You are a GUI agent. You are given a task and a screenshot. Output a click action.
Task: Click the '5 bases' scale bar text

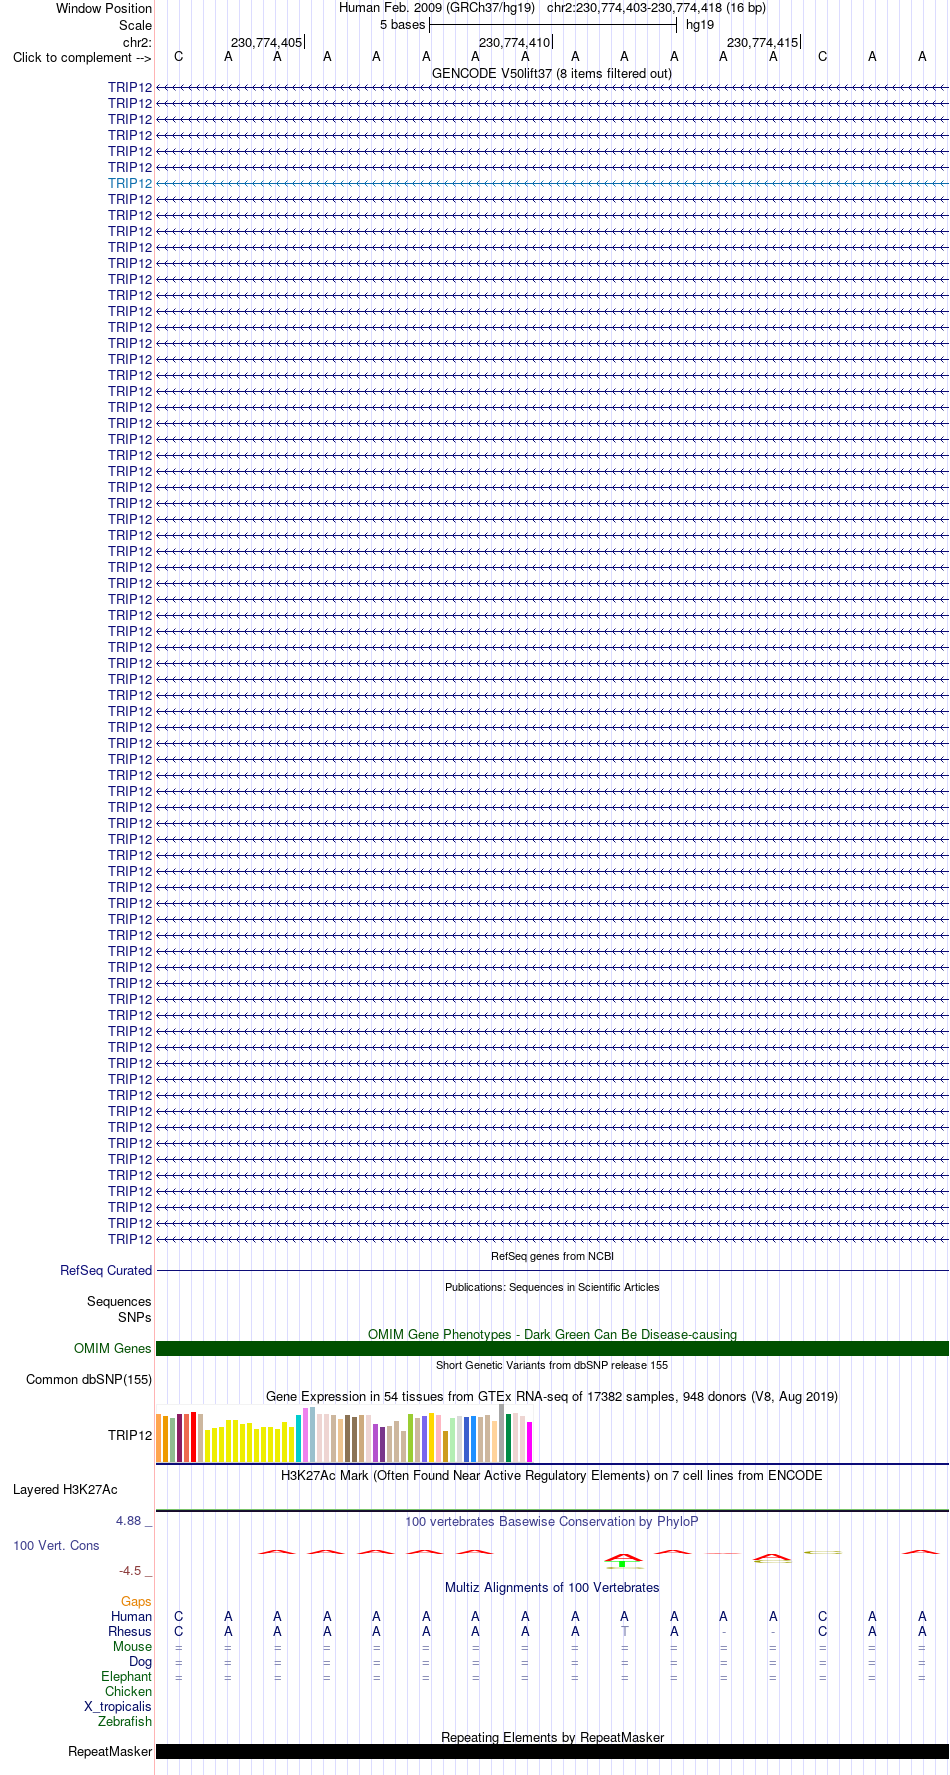[402, 24]
